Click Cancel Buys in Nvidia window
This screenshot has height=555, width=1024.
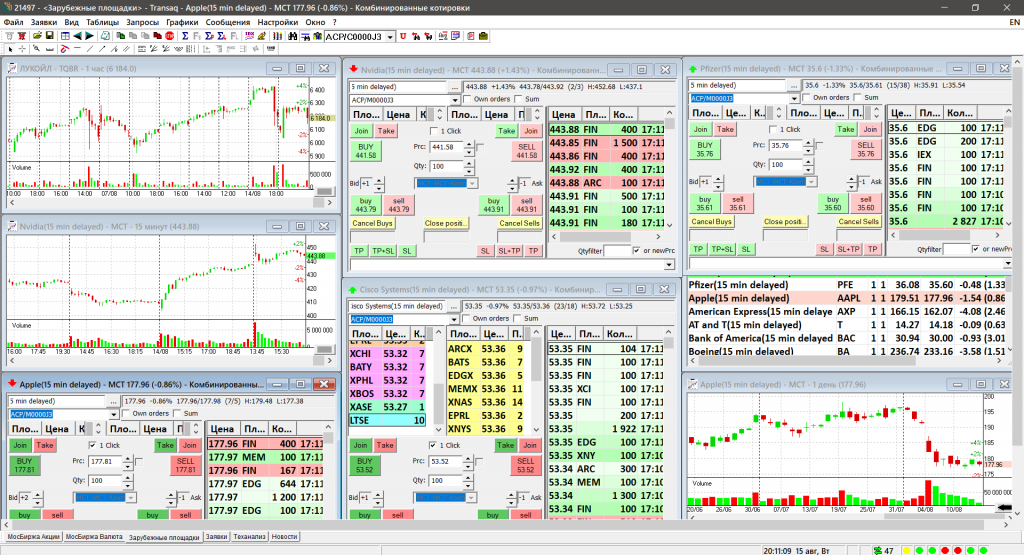[372, 223]
